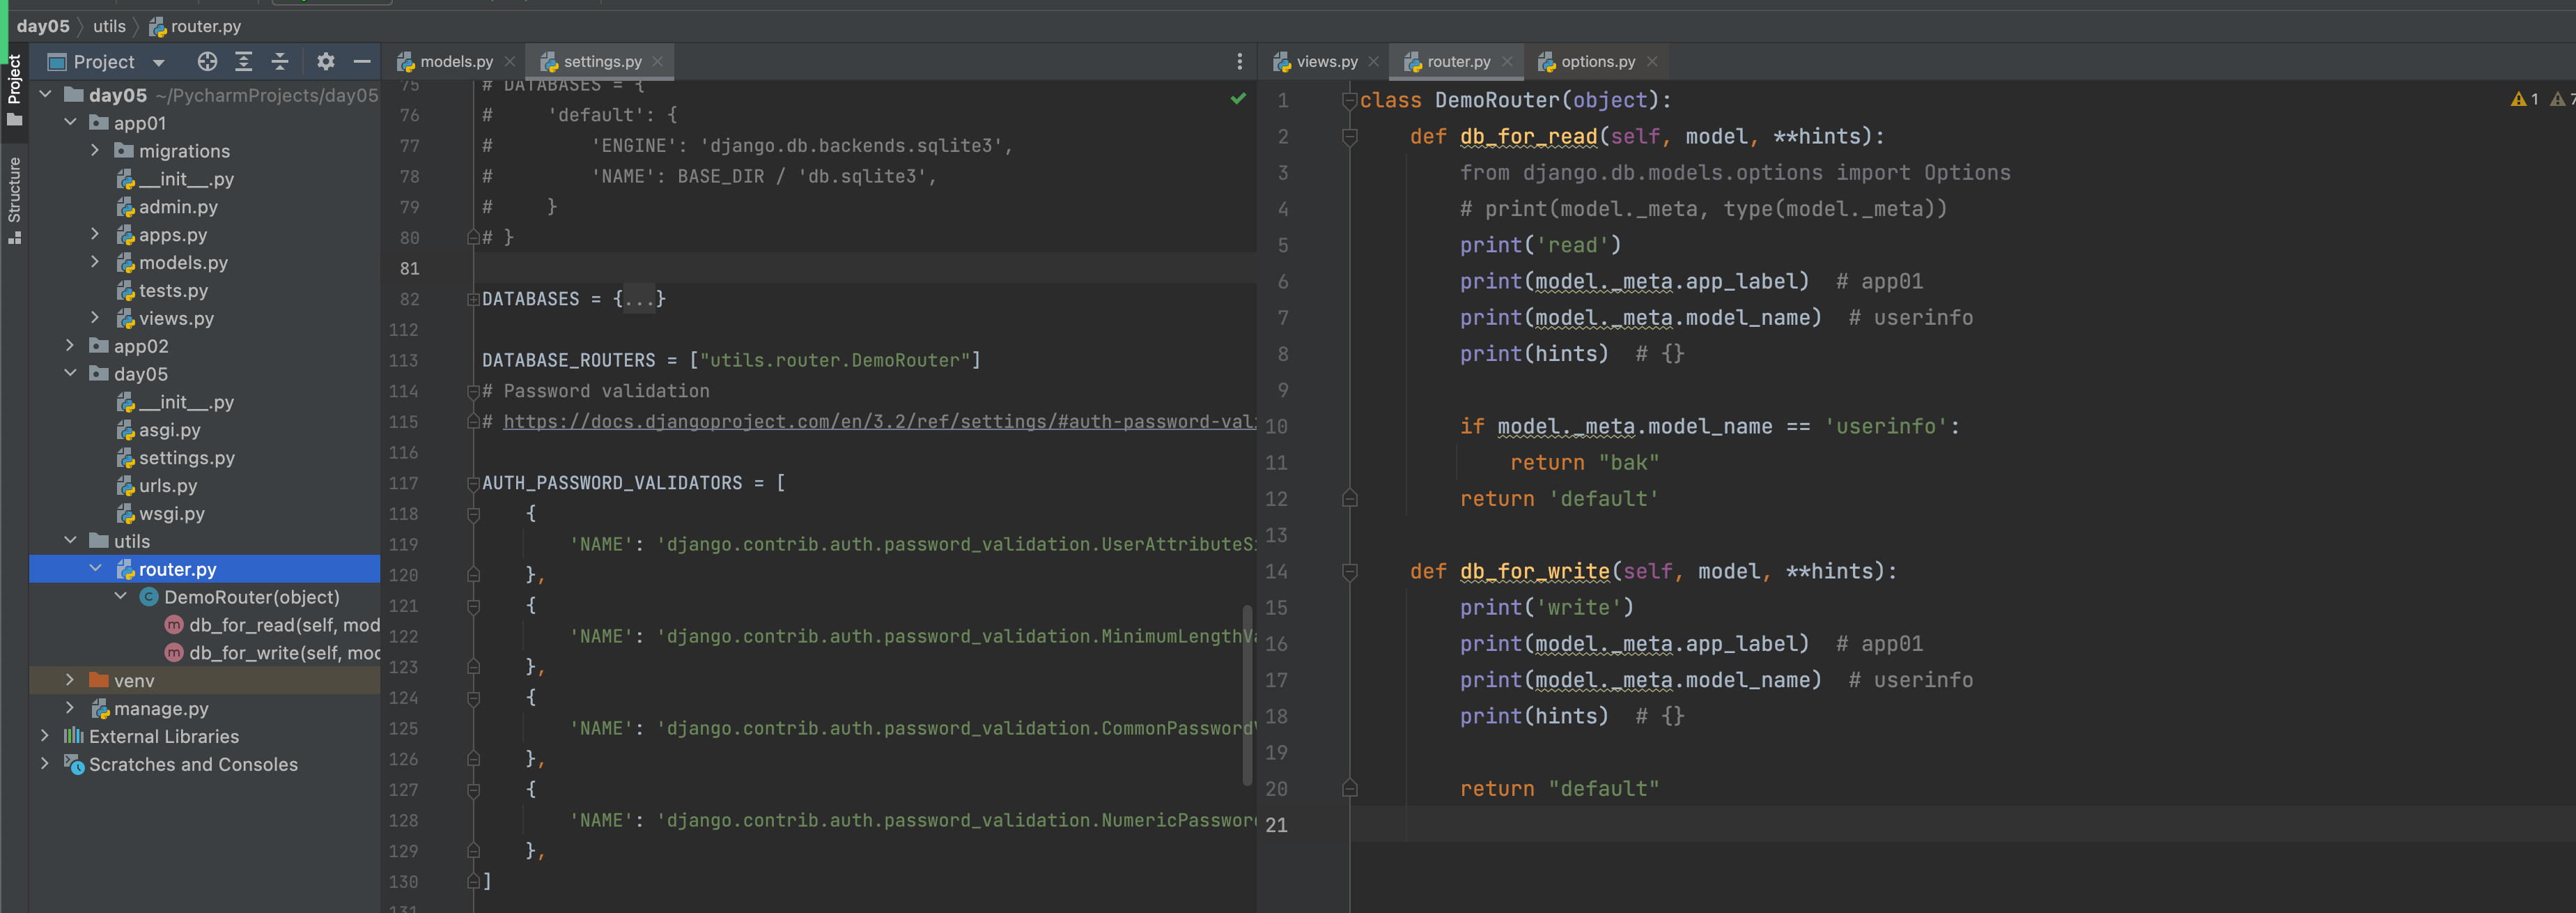
Task: Click the utils breadcrumb in navigation bar
Action: [x=109, y=27]
